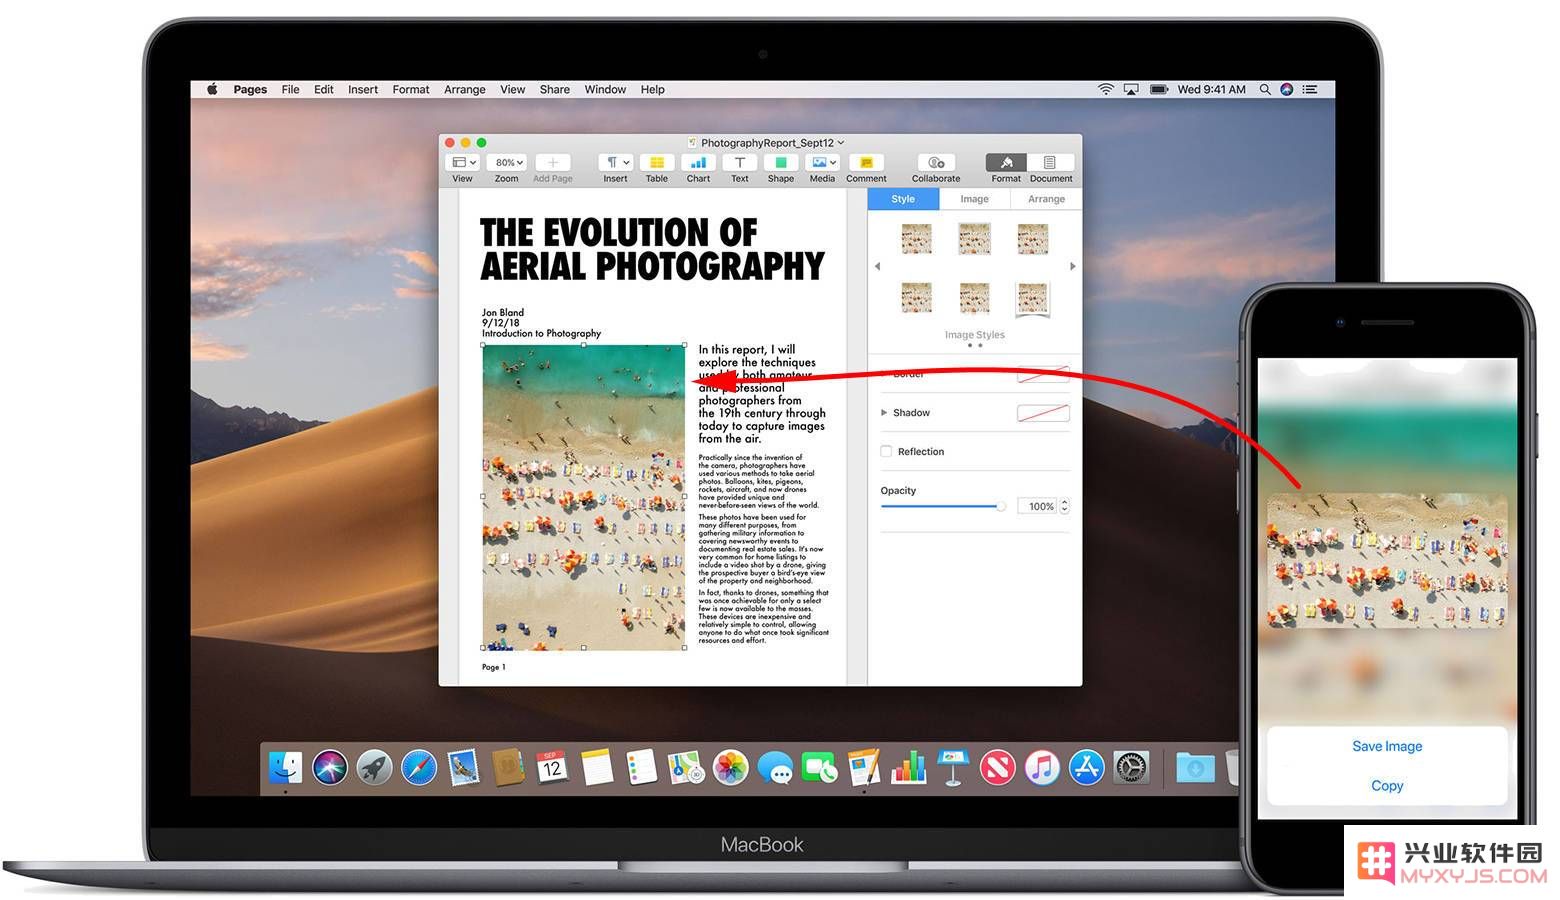Open the Collaborate button

click(936, 162)
